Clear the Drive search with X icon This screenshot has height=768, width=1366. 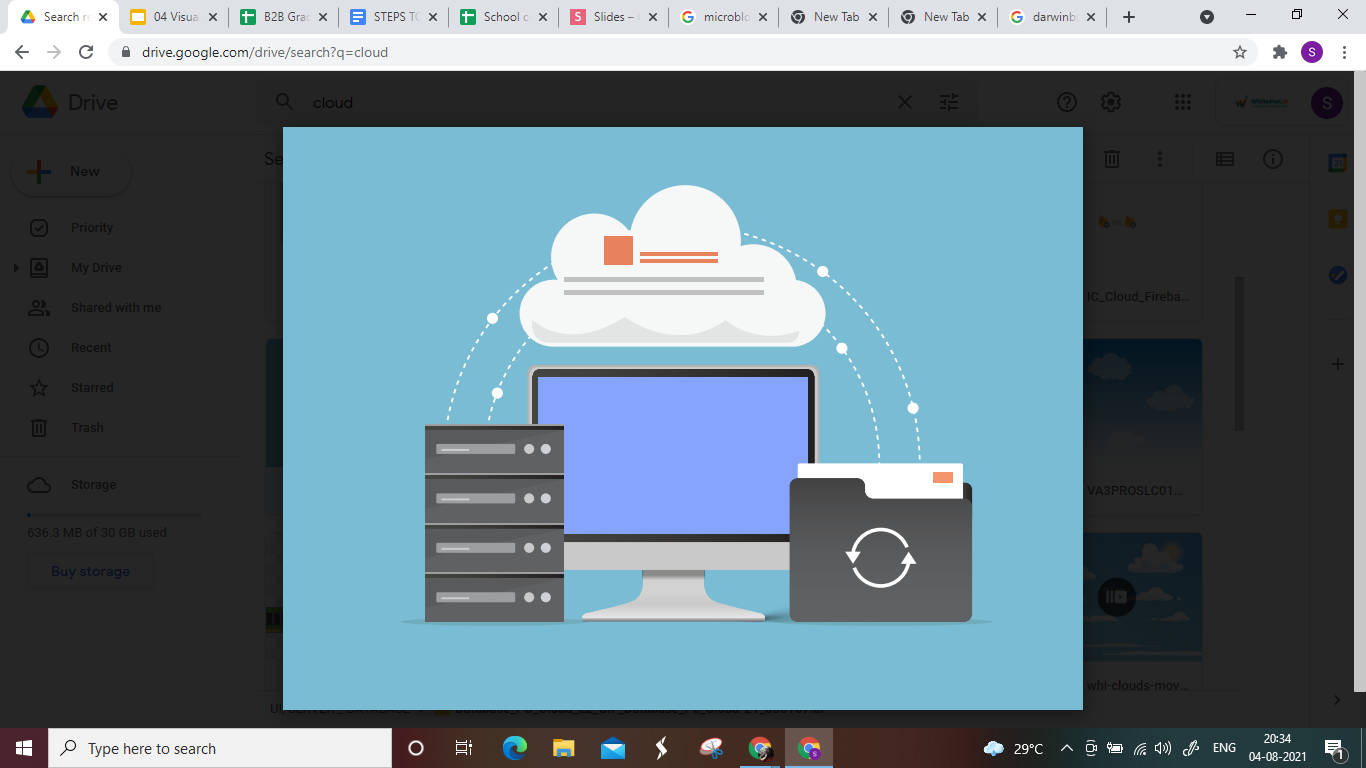tap(904, 102)
